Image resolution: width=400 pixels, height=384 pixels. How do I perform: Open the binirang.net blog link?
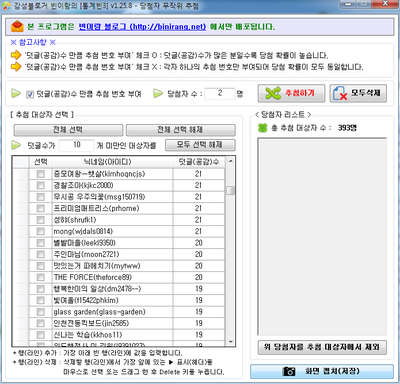tap(142, 27)
